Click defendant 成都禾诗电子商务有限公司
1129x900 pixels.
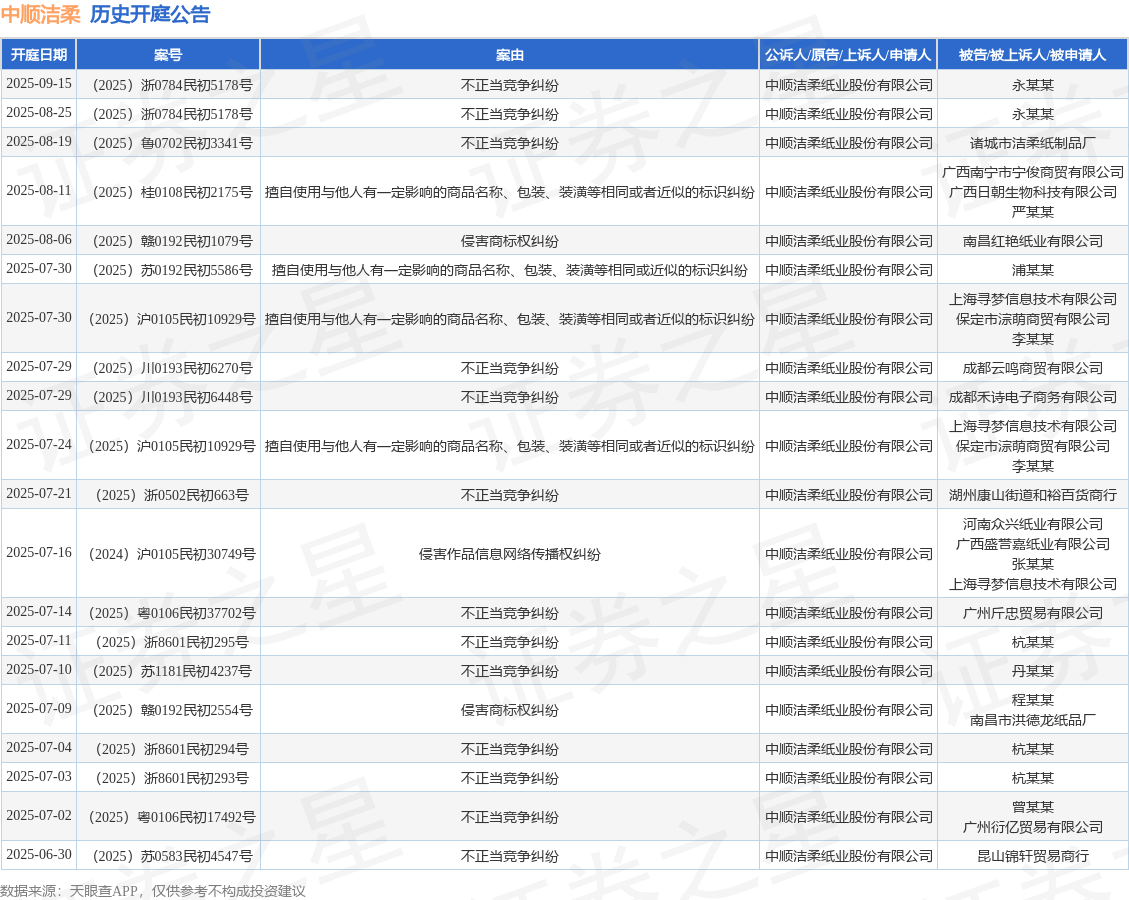[1033, 397]
